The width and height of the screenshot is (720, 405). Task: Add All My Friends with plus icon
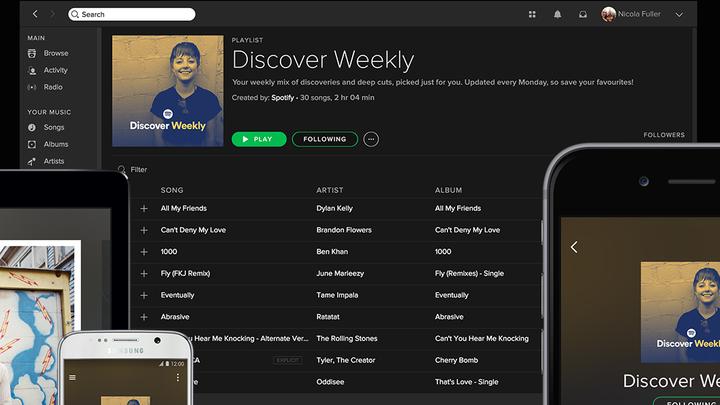point(144,209)
